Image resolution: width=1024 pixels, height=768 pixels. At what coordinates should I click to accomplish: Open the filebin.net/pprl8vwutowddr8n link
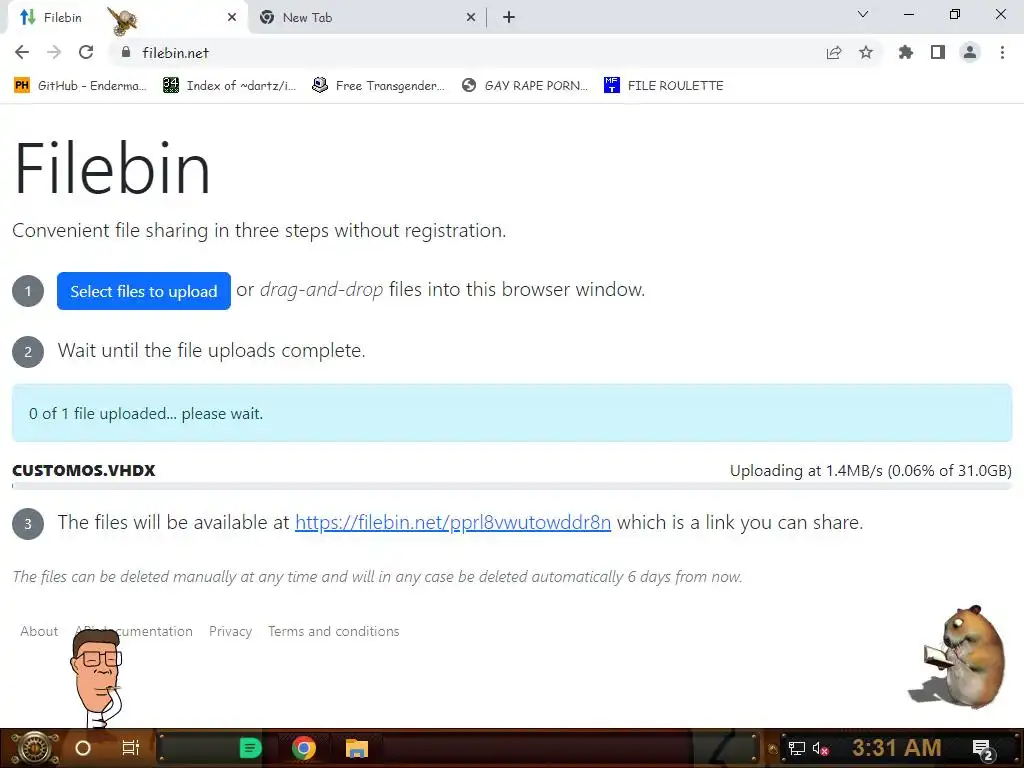click(453, 522)
